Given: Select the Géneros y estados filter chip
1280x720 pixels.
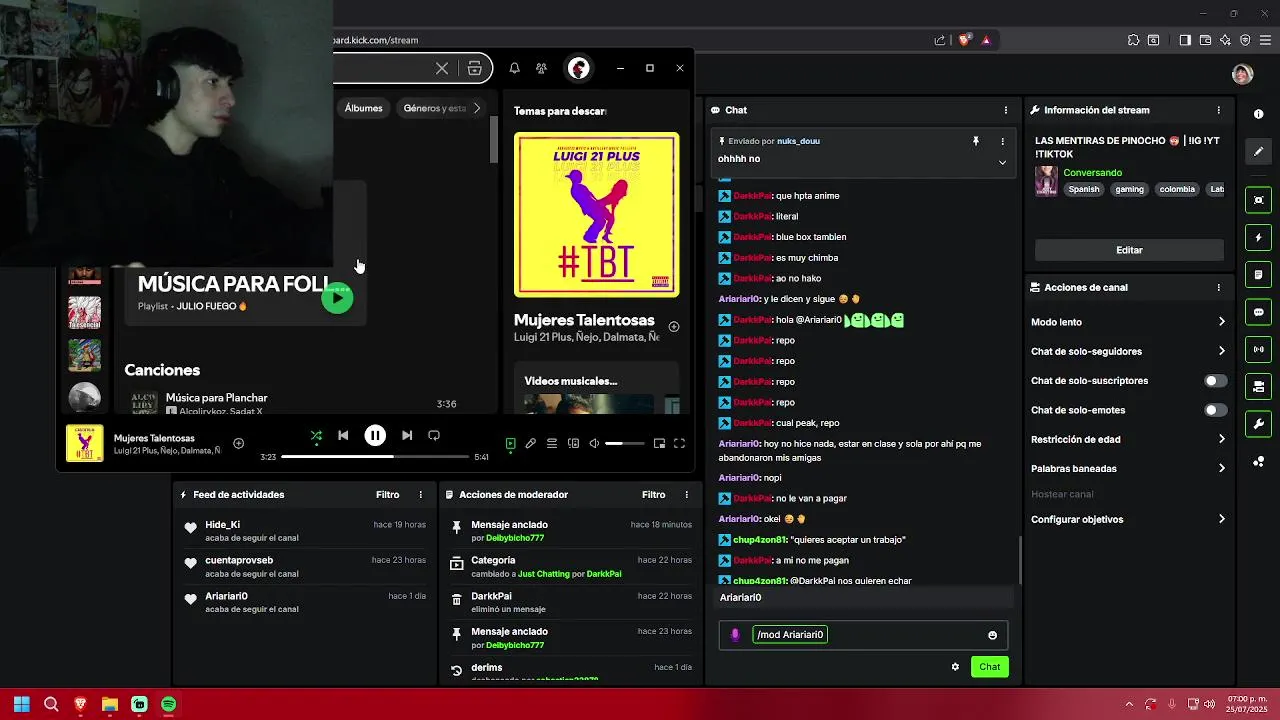Looking at the screenshot, I should pos(434,108).
